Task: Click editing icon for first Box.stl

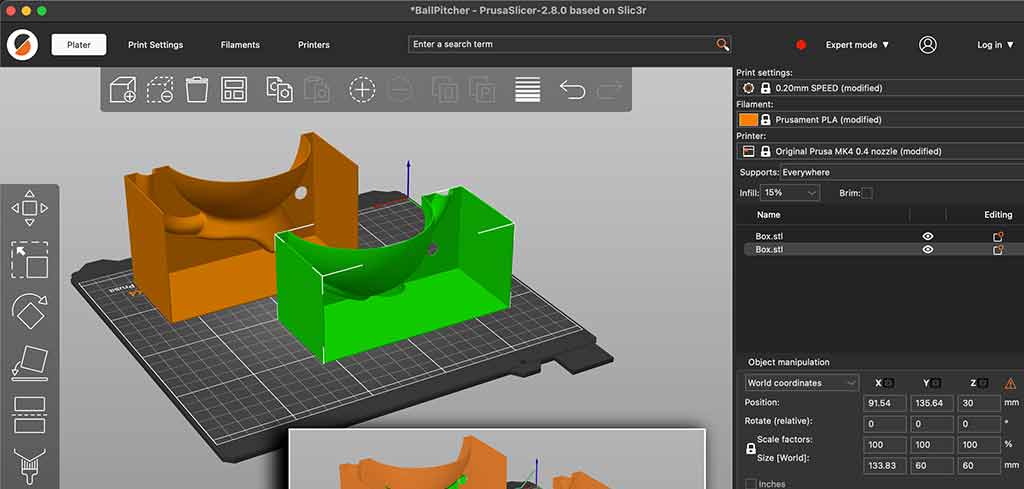Action: click(x=997, y=236)
